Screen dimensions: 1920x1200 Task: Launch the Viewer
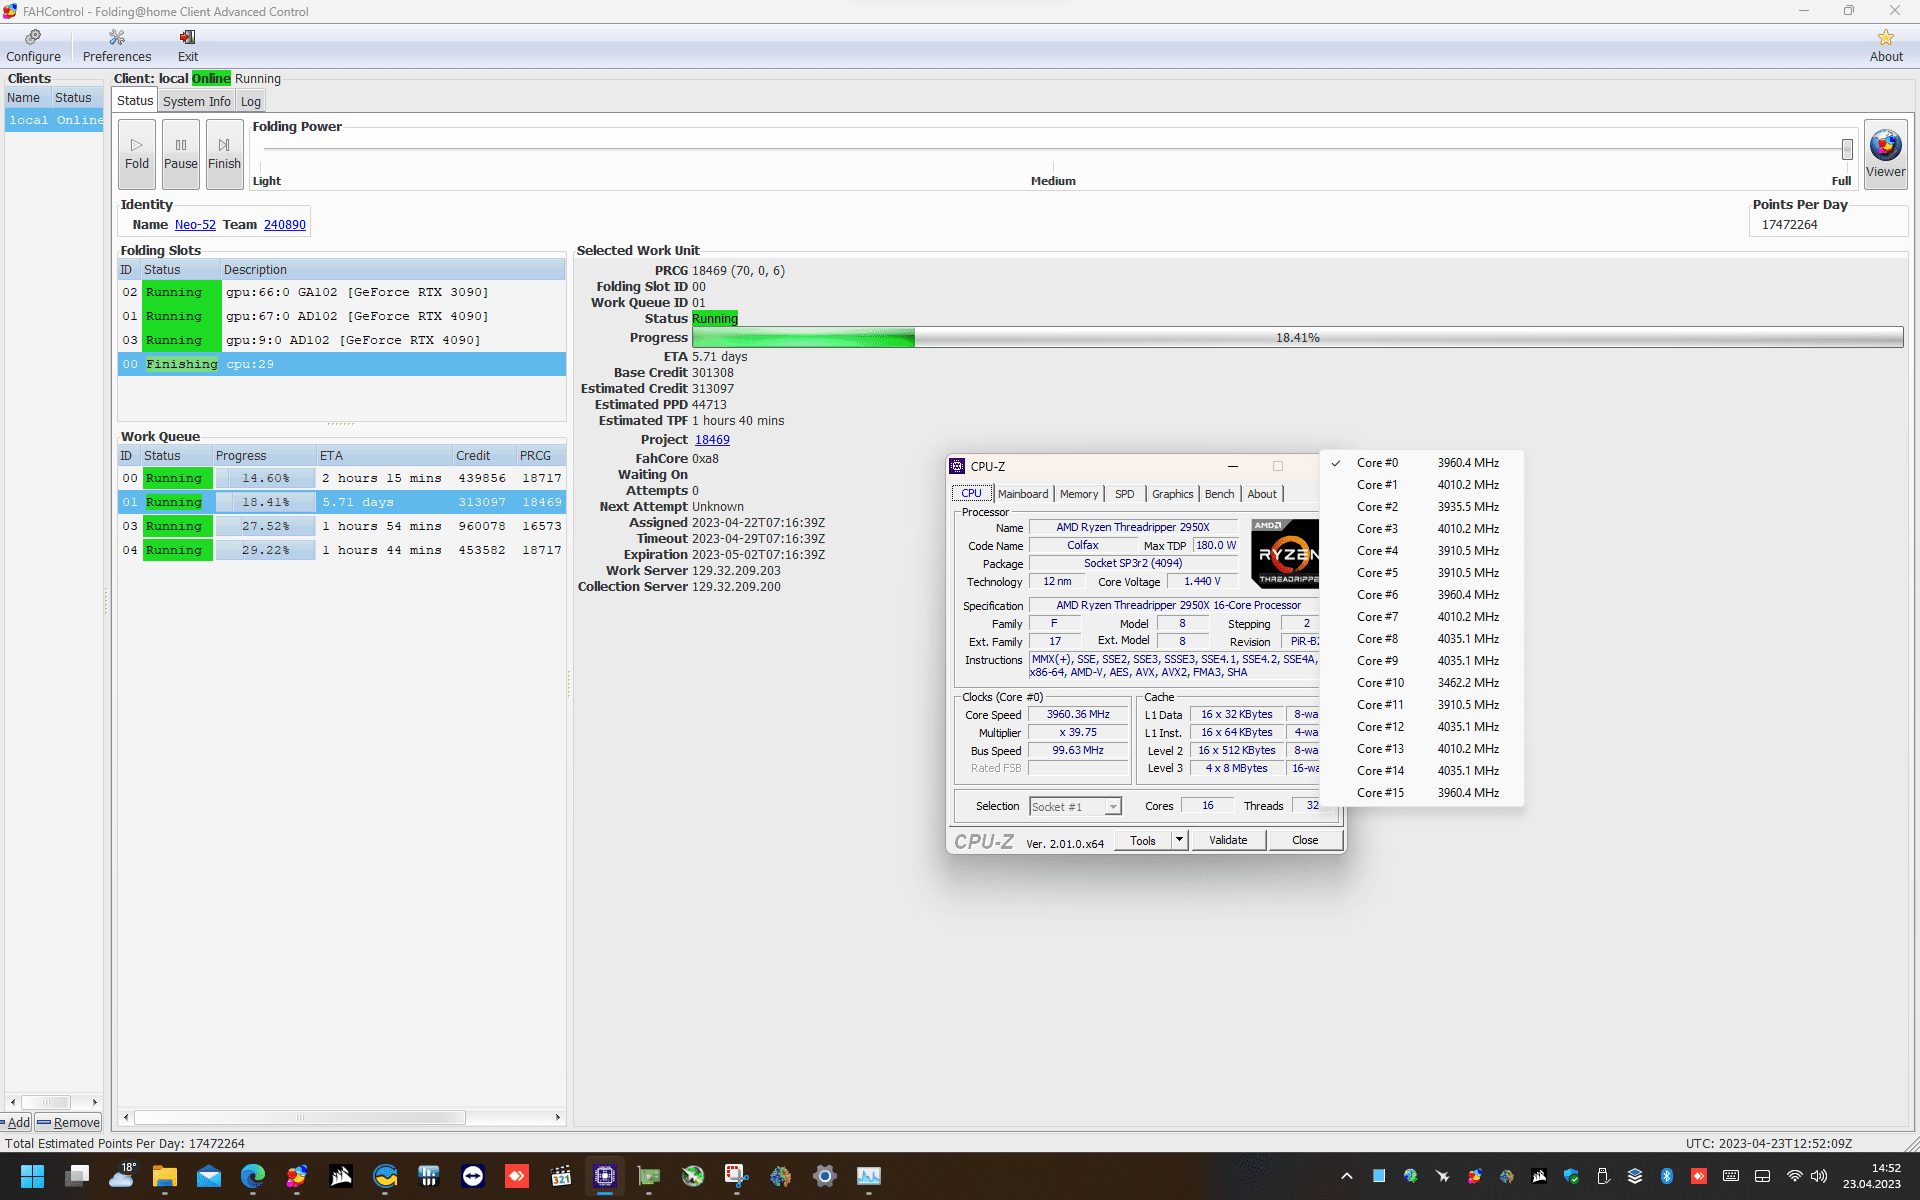tap(1885, 154)
